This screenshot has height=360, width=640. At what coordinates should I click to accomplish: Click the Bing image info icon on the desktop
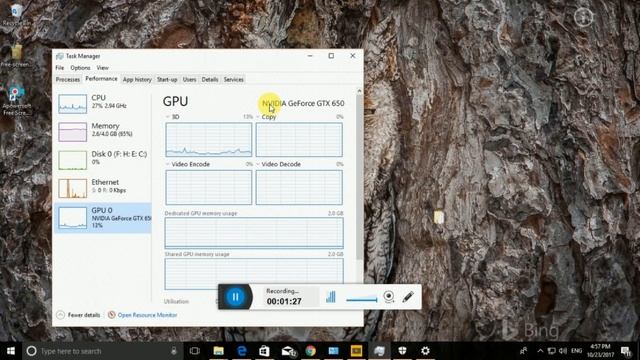[583, 17]
